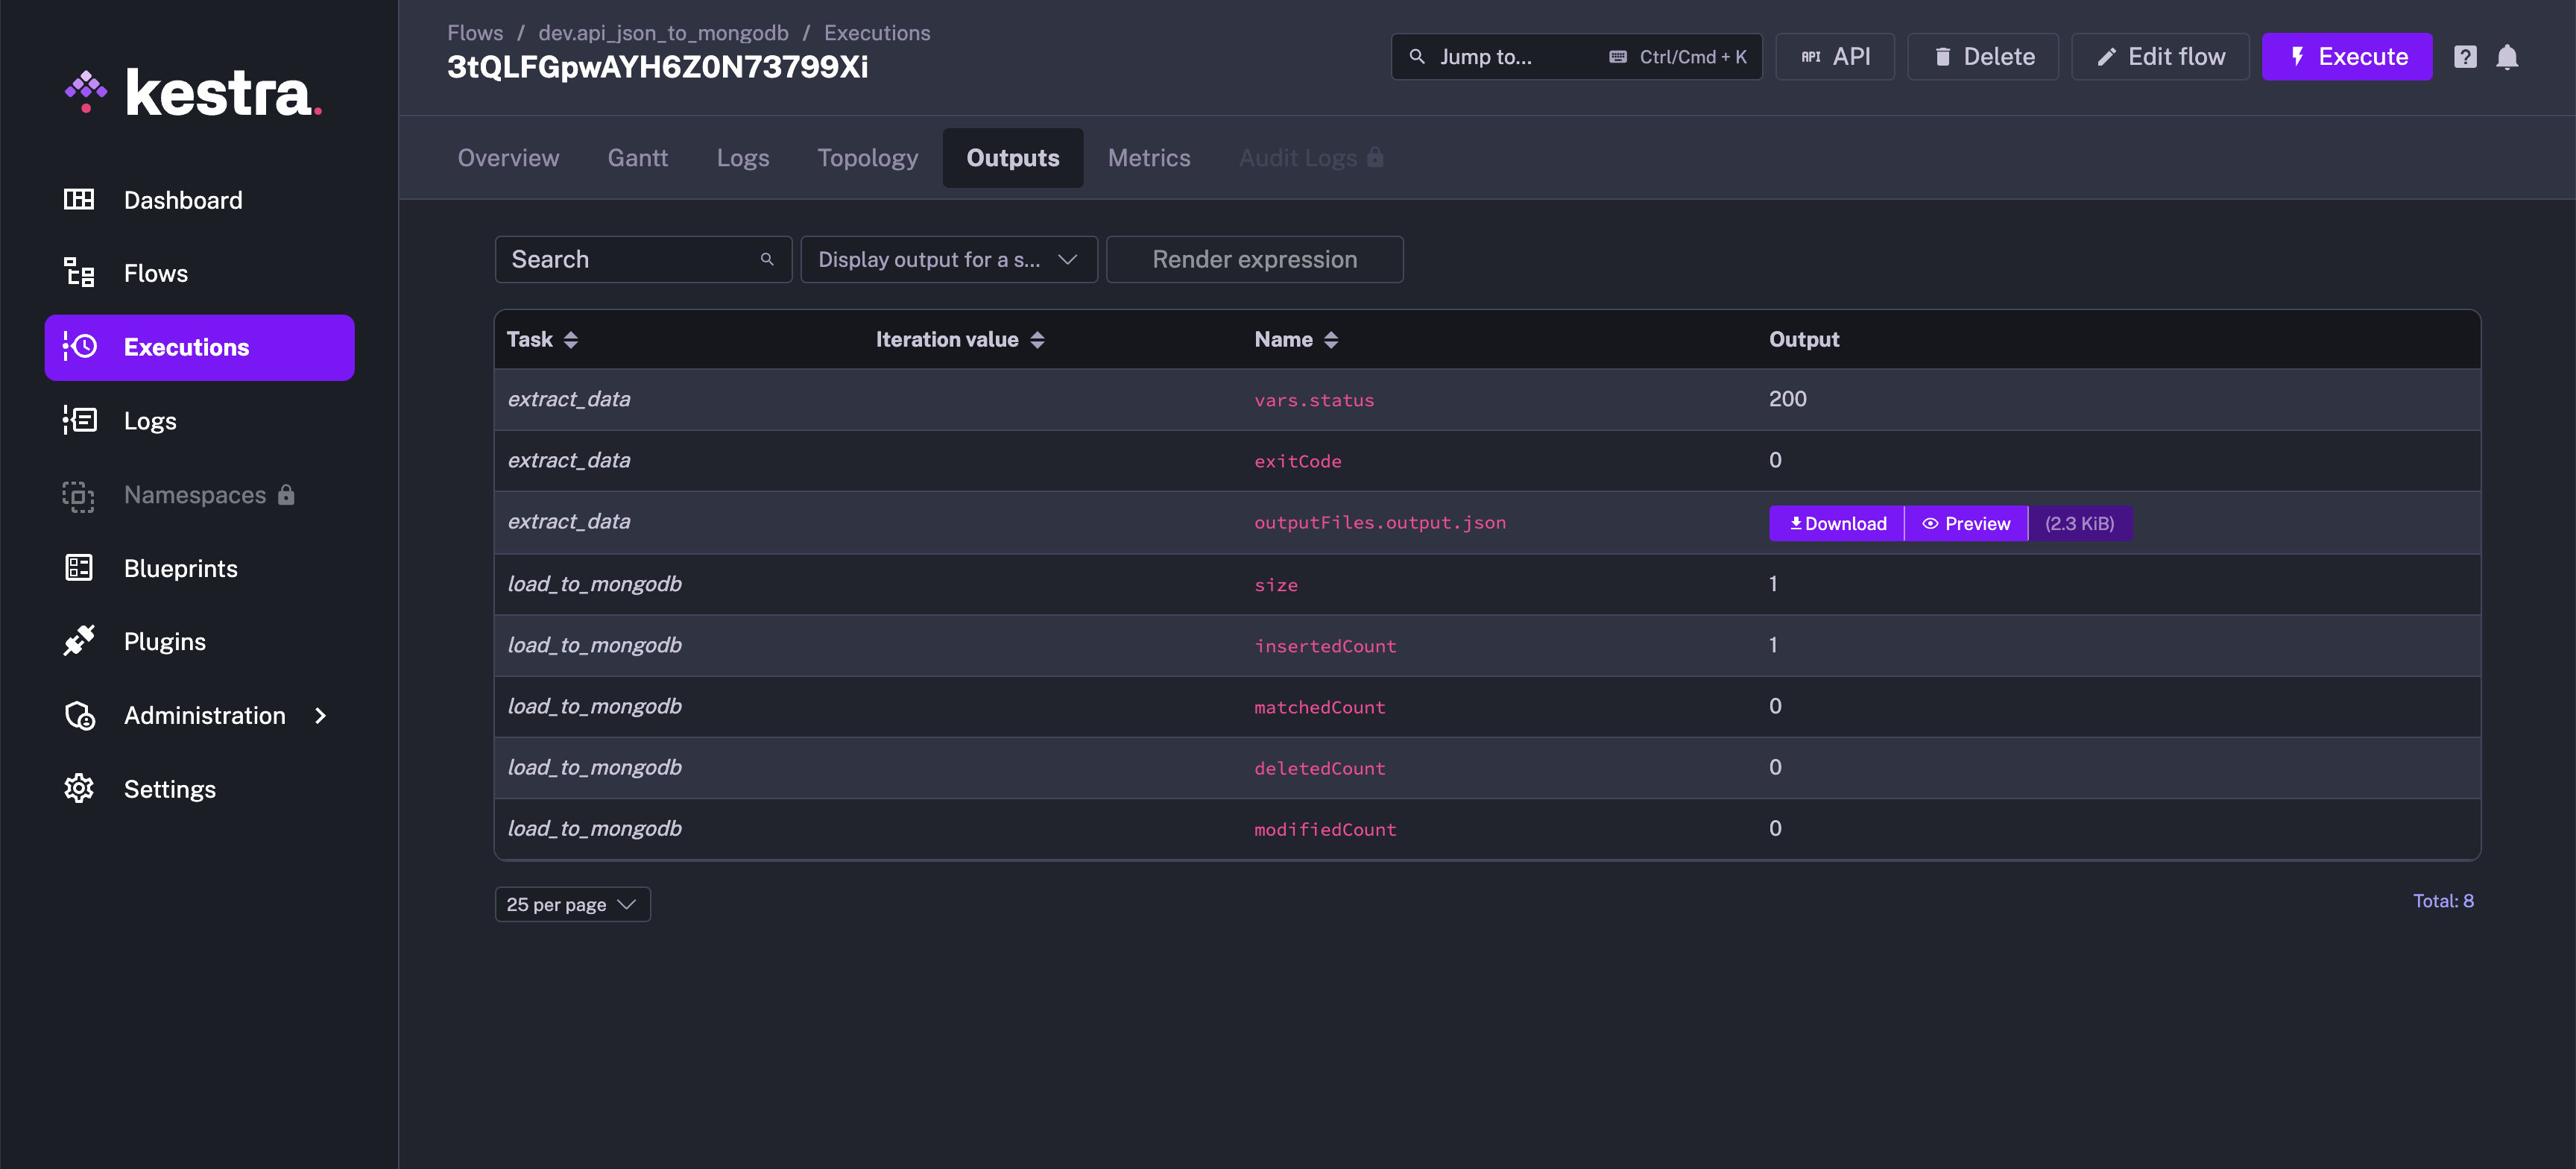Image resolution: width=2576 pixels, height=1169 pixels.
Task: Click the Total: 8 label
Action: (x=2442, y=901)
